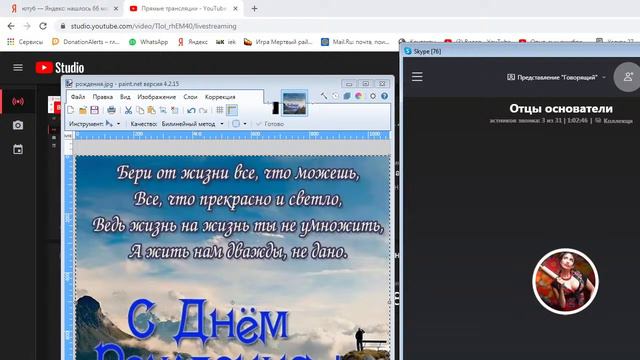Image resolution: width=640 pixels, height=360 pixels.
Task: Open the Вид menu in paint.net
Action: tap(125, 97)
